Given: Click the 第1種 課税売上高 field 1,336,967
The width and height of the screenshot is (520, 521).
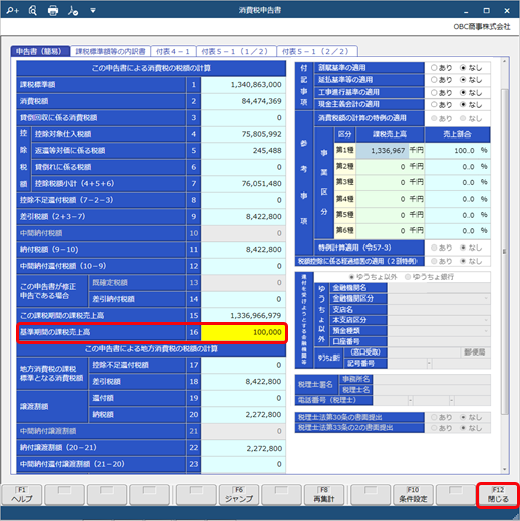Looking at the screenshot, I should click(382, 151).
